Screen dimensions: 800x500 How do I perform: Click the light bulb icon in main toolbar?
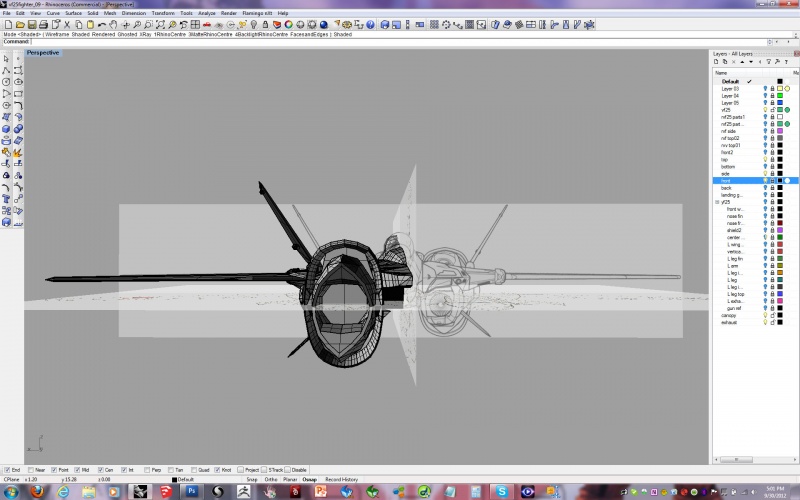pyautogui.click(x=254, y=24)
